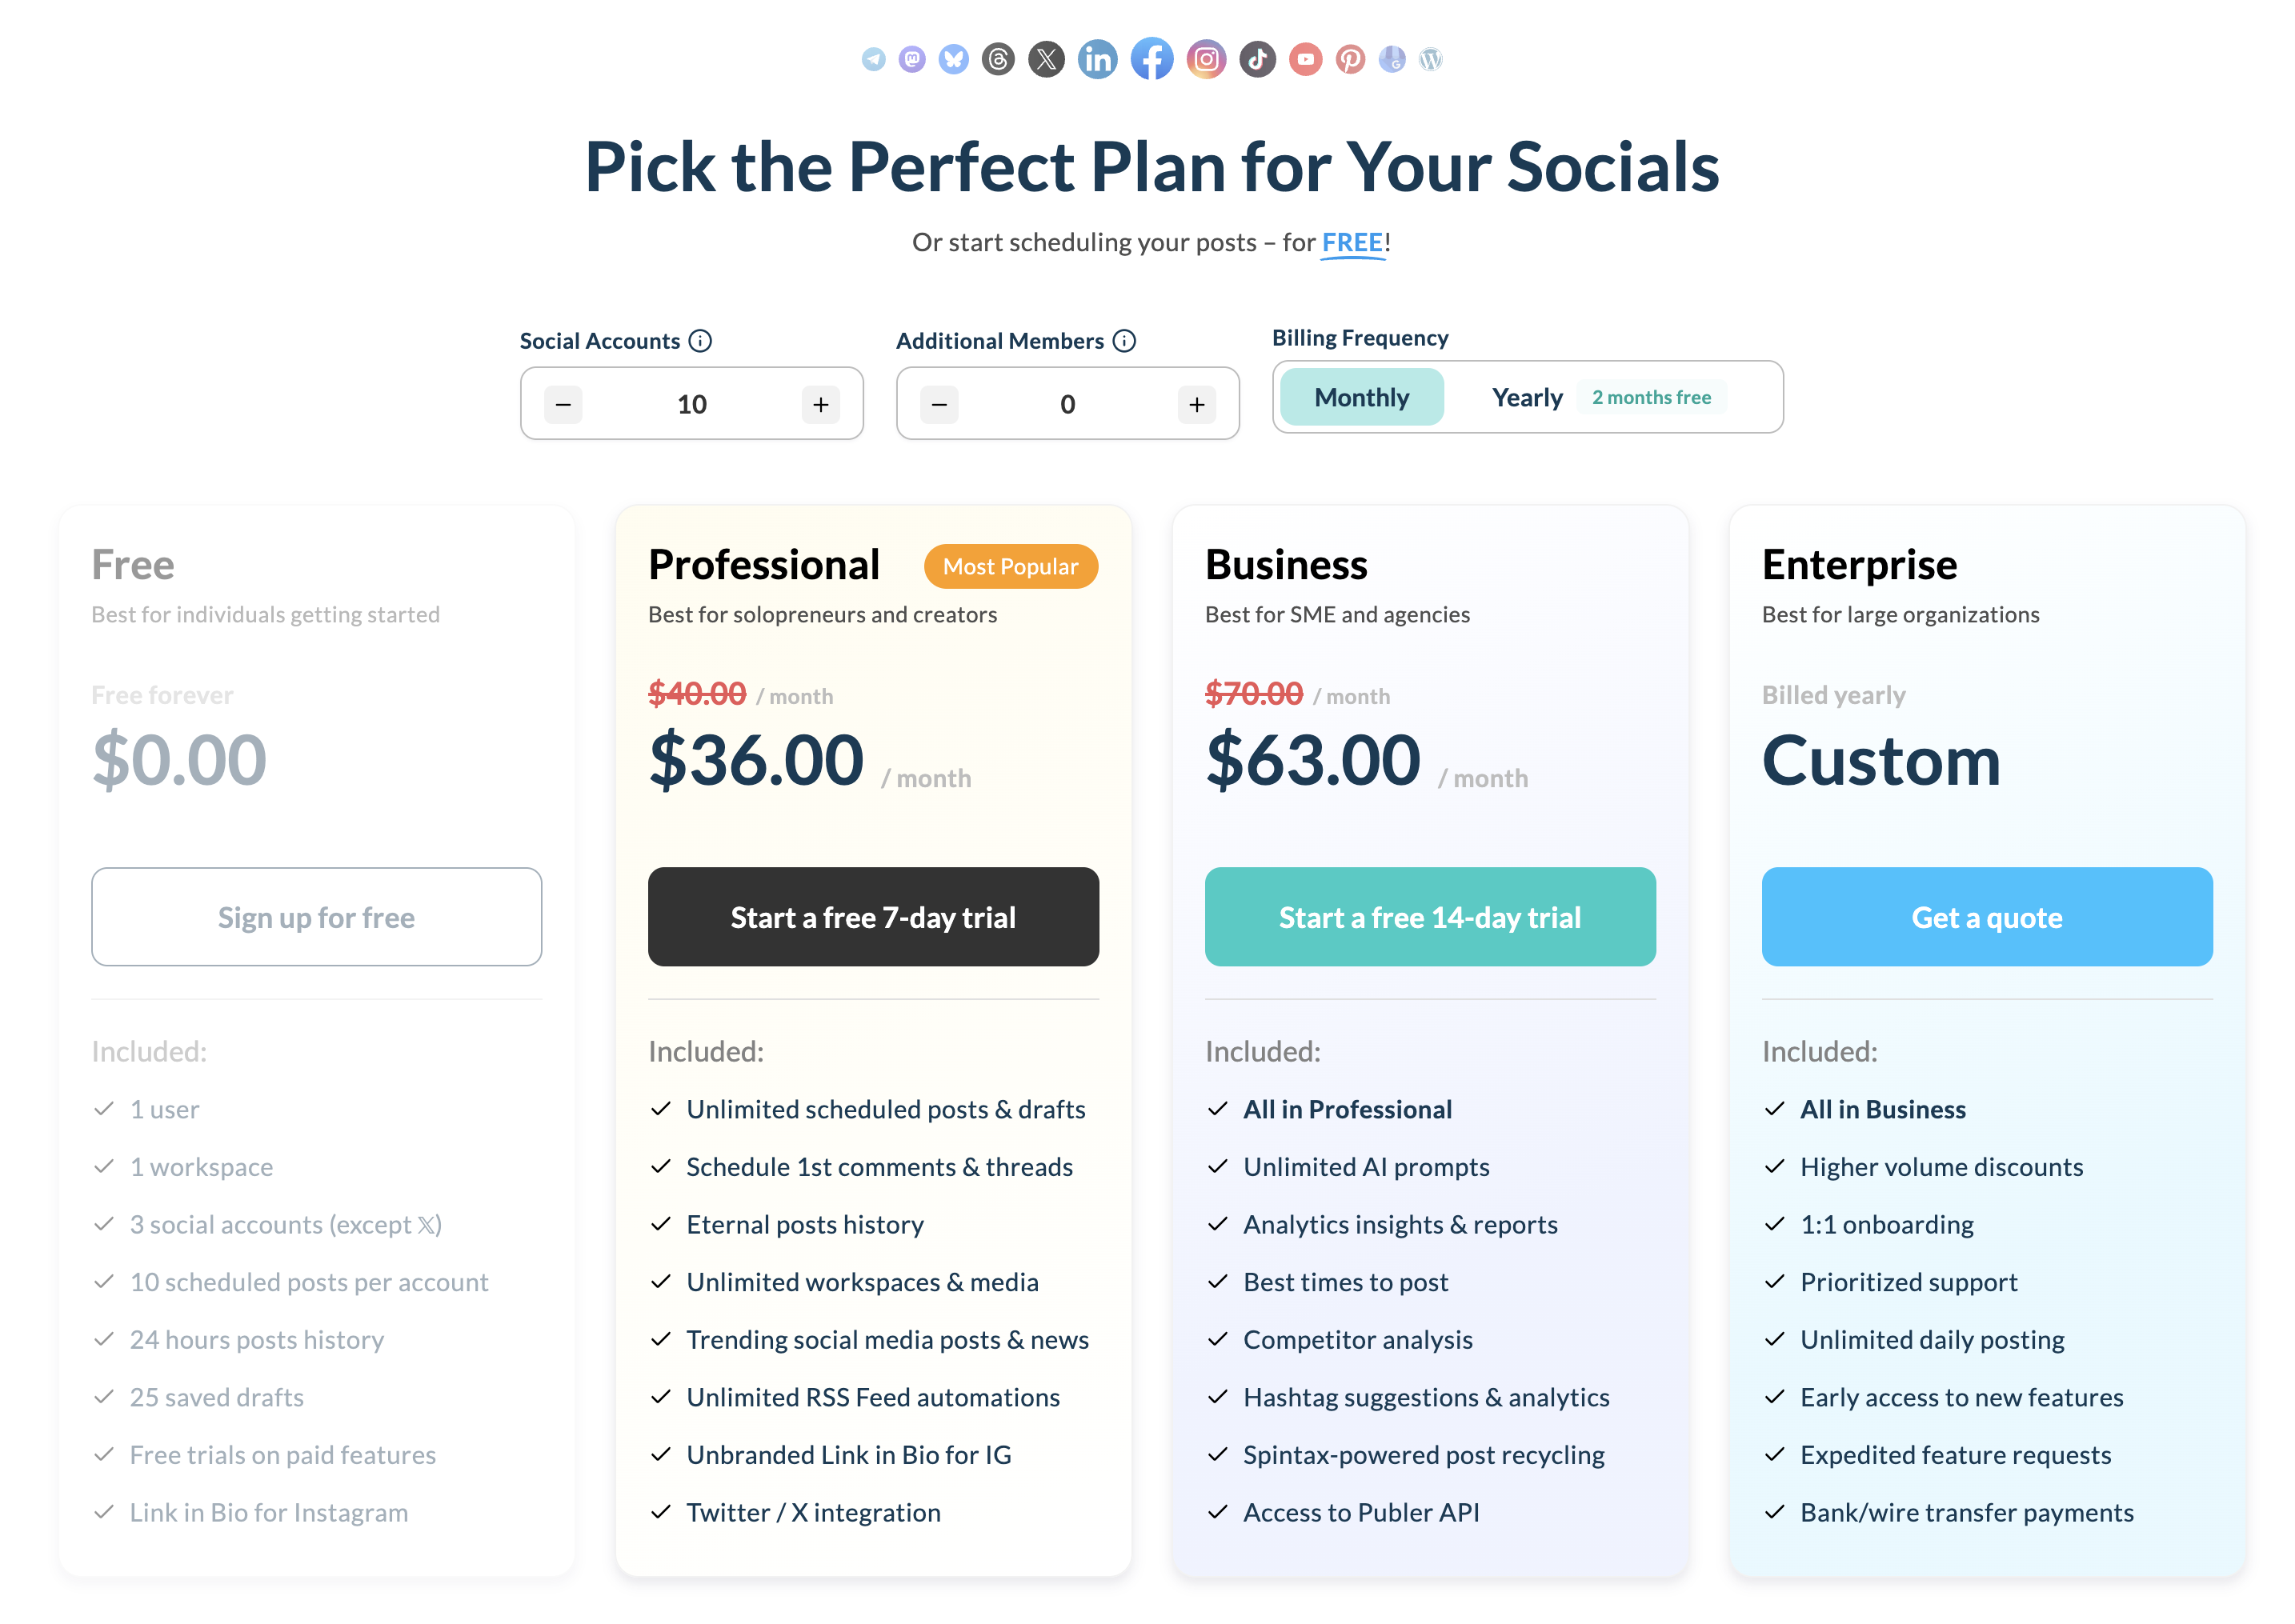The width and height of the screenshot is (2295, 1624).
Task: Click the Mastodon icon
Action: (x=912, y=59)
